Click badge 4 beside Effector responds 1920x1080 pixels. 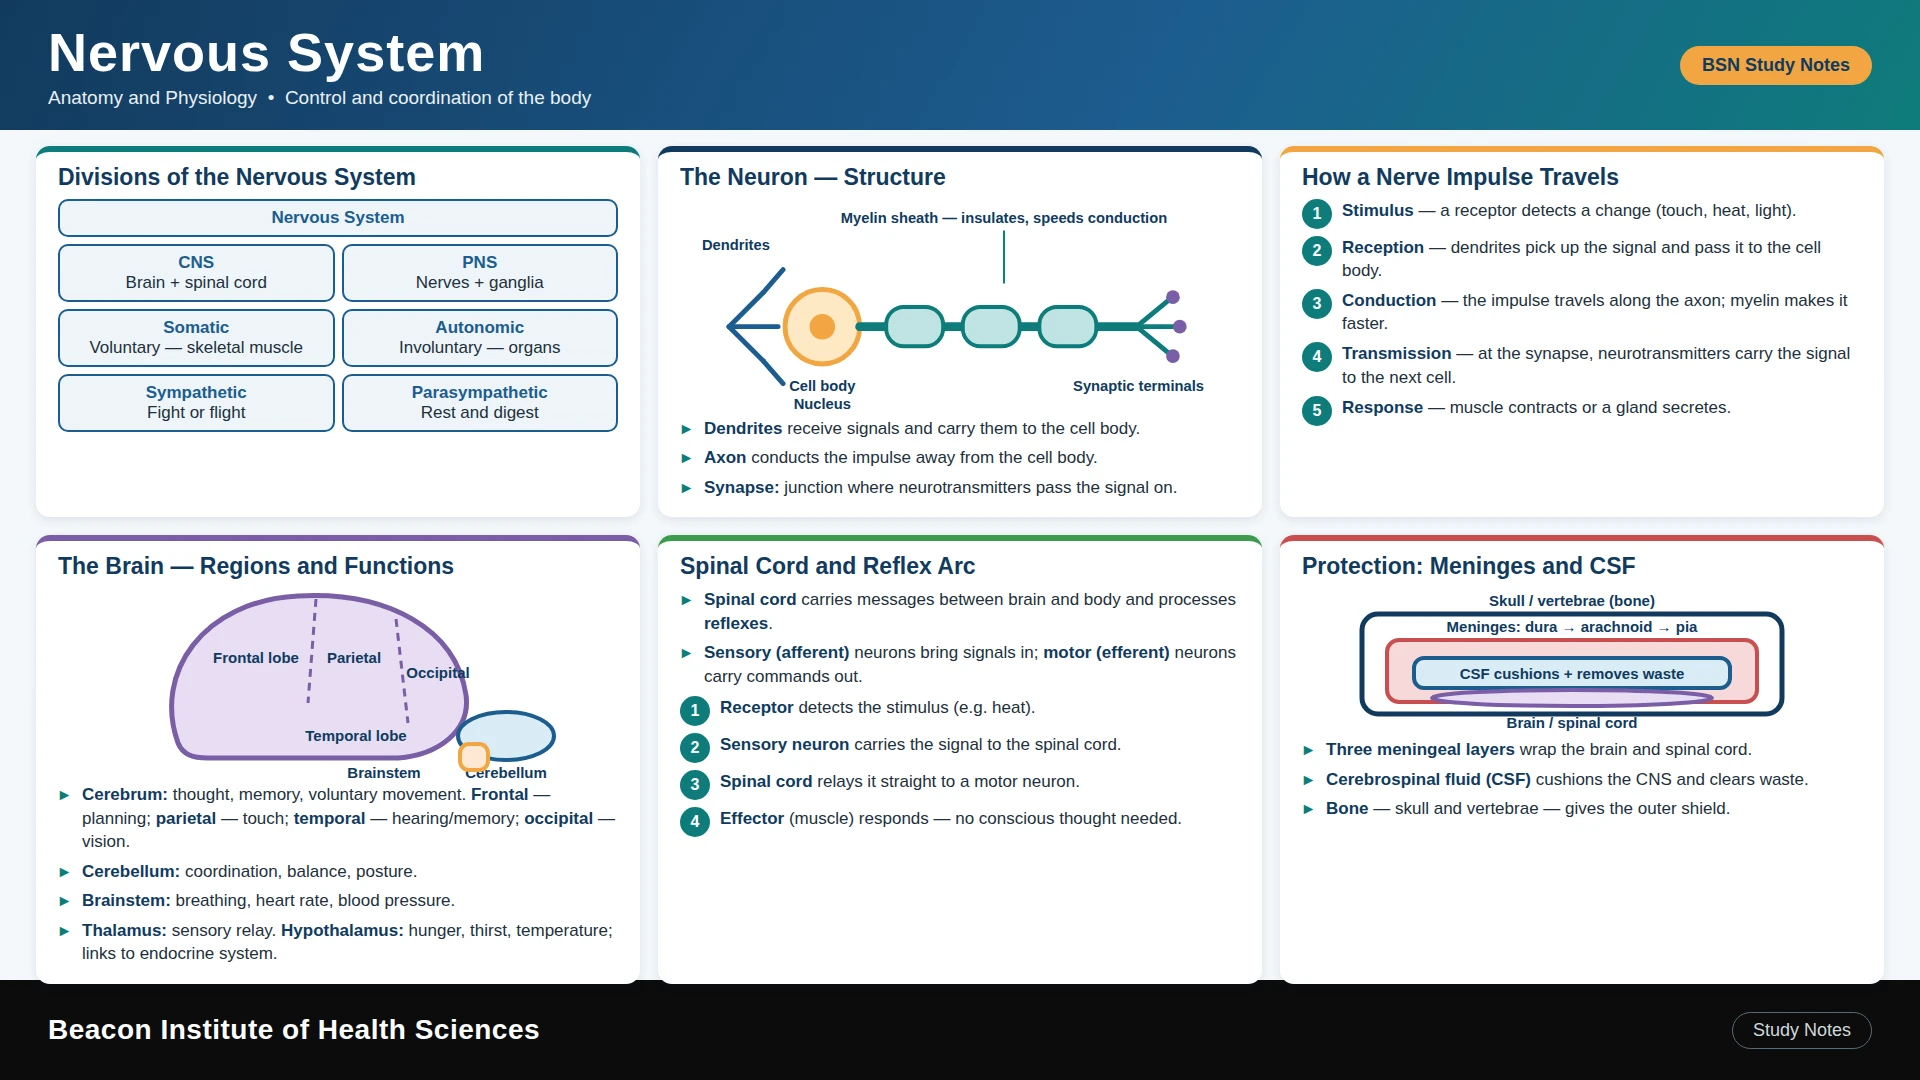[x=695, y=821]
